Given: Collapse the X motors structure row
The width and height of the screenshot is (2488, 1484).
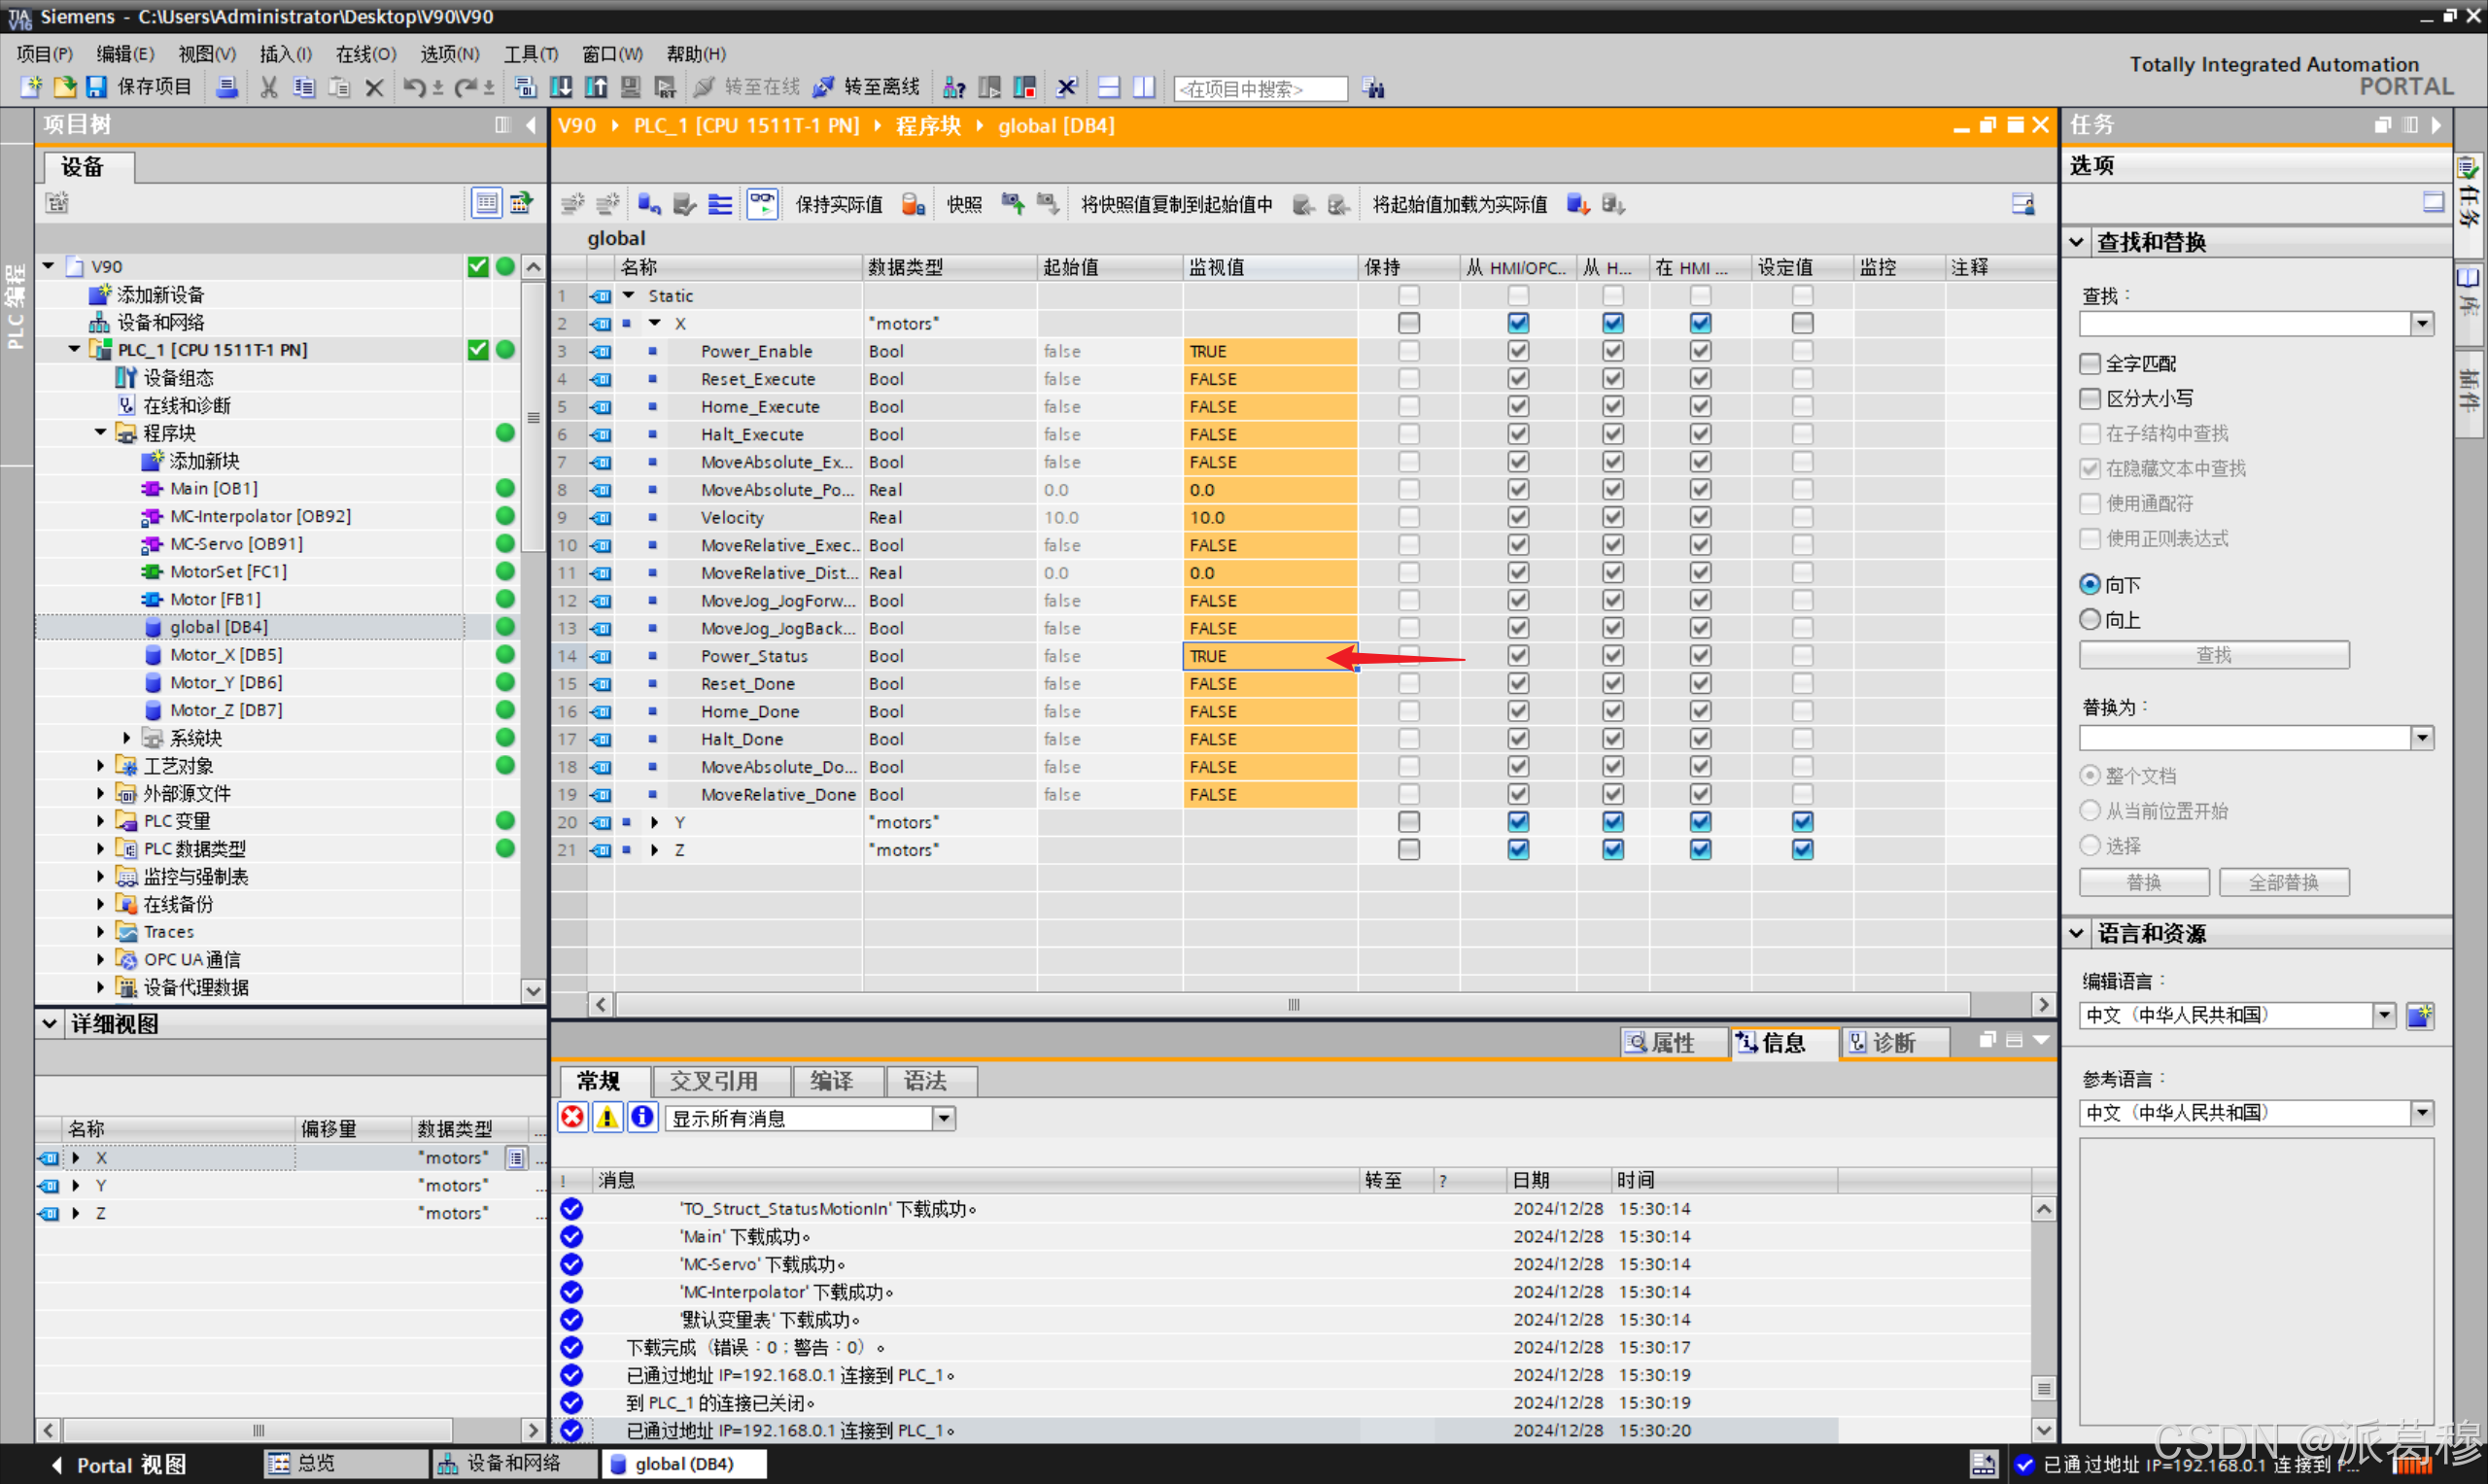Looking at the screenshot, I should [x=655, y=323].
